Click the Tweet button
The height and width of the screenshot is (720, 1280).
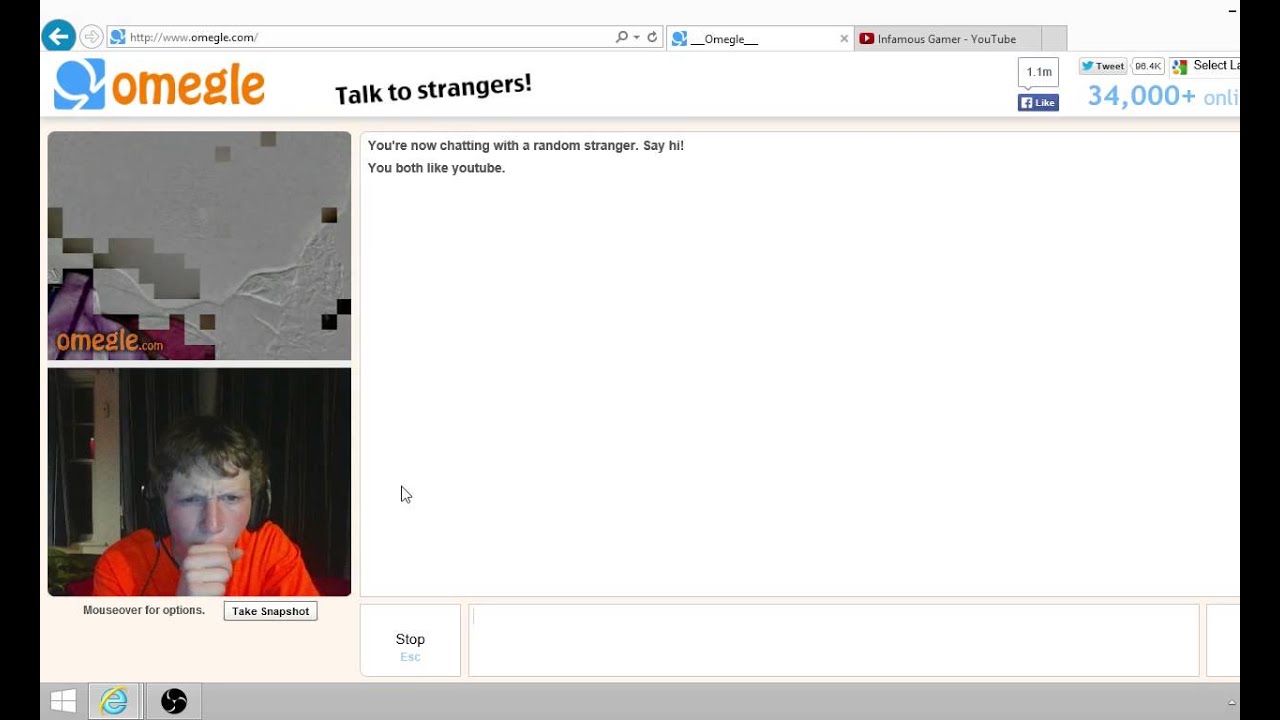(x=1103, y=66)
